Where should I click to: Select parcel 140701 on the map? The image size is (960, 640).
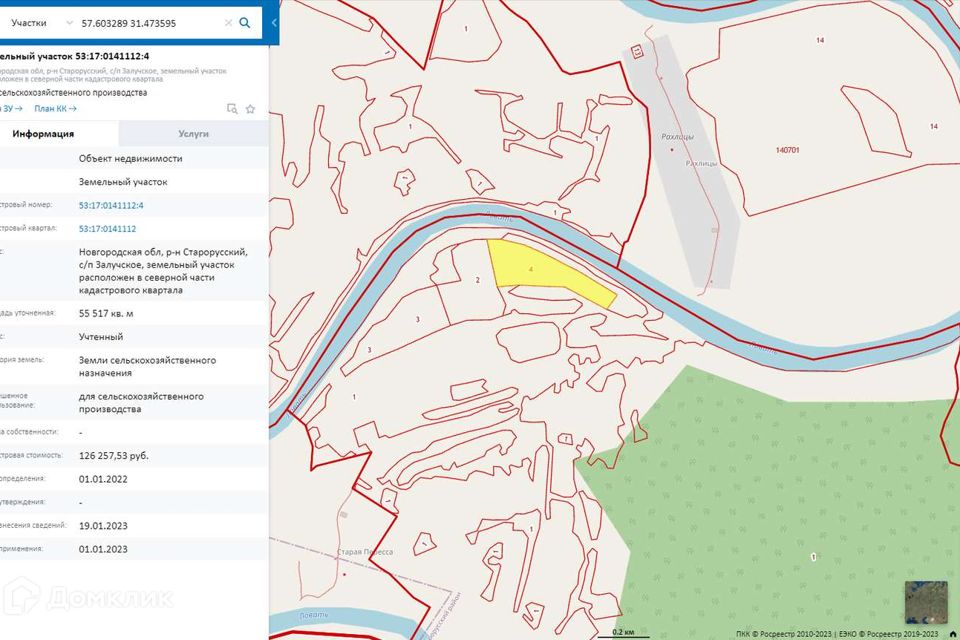[x=787, y=150]
